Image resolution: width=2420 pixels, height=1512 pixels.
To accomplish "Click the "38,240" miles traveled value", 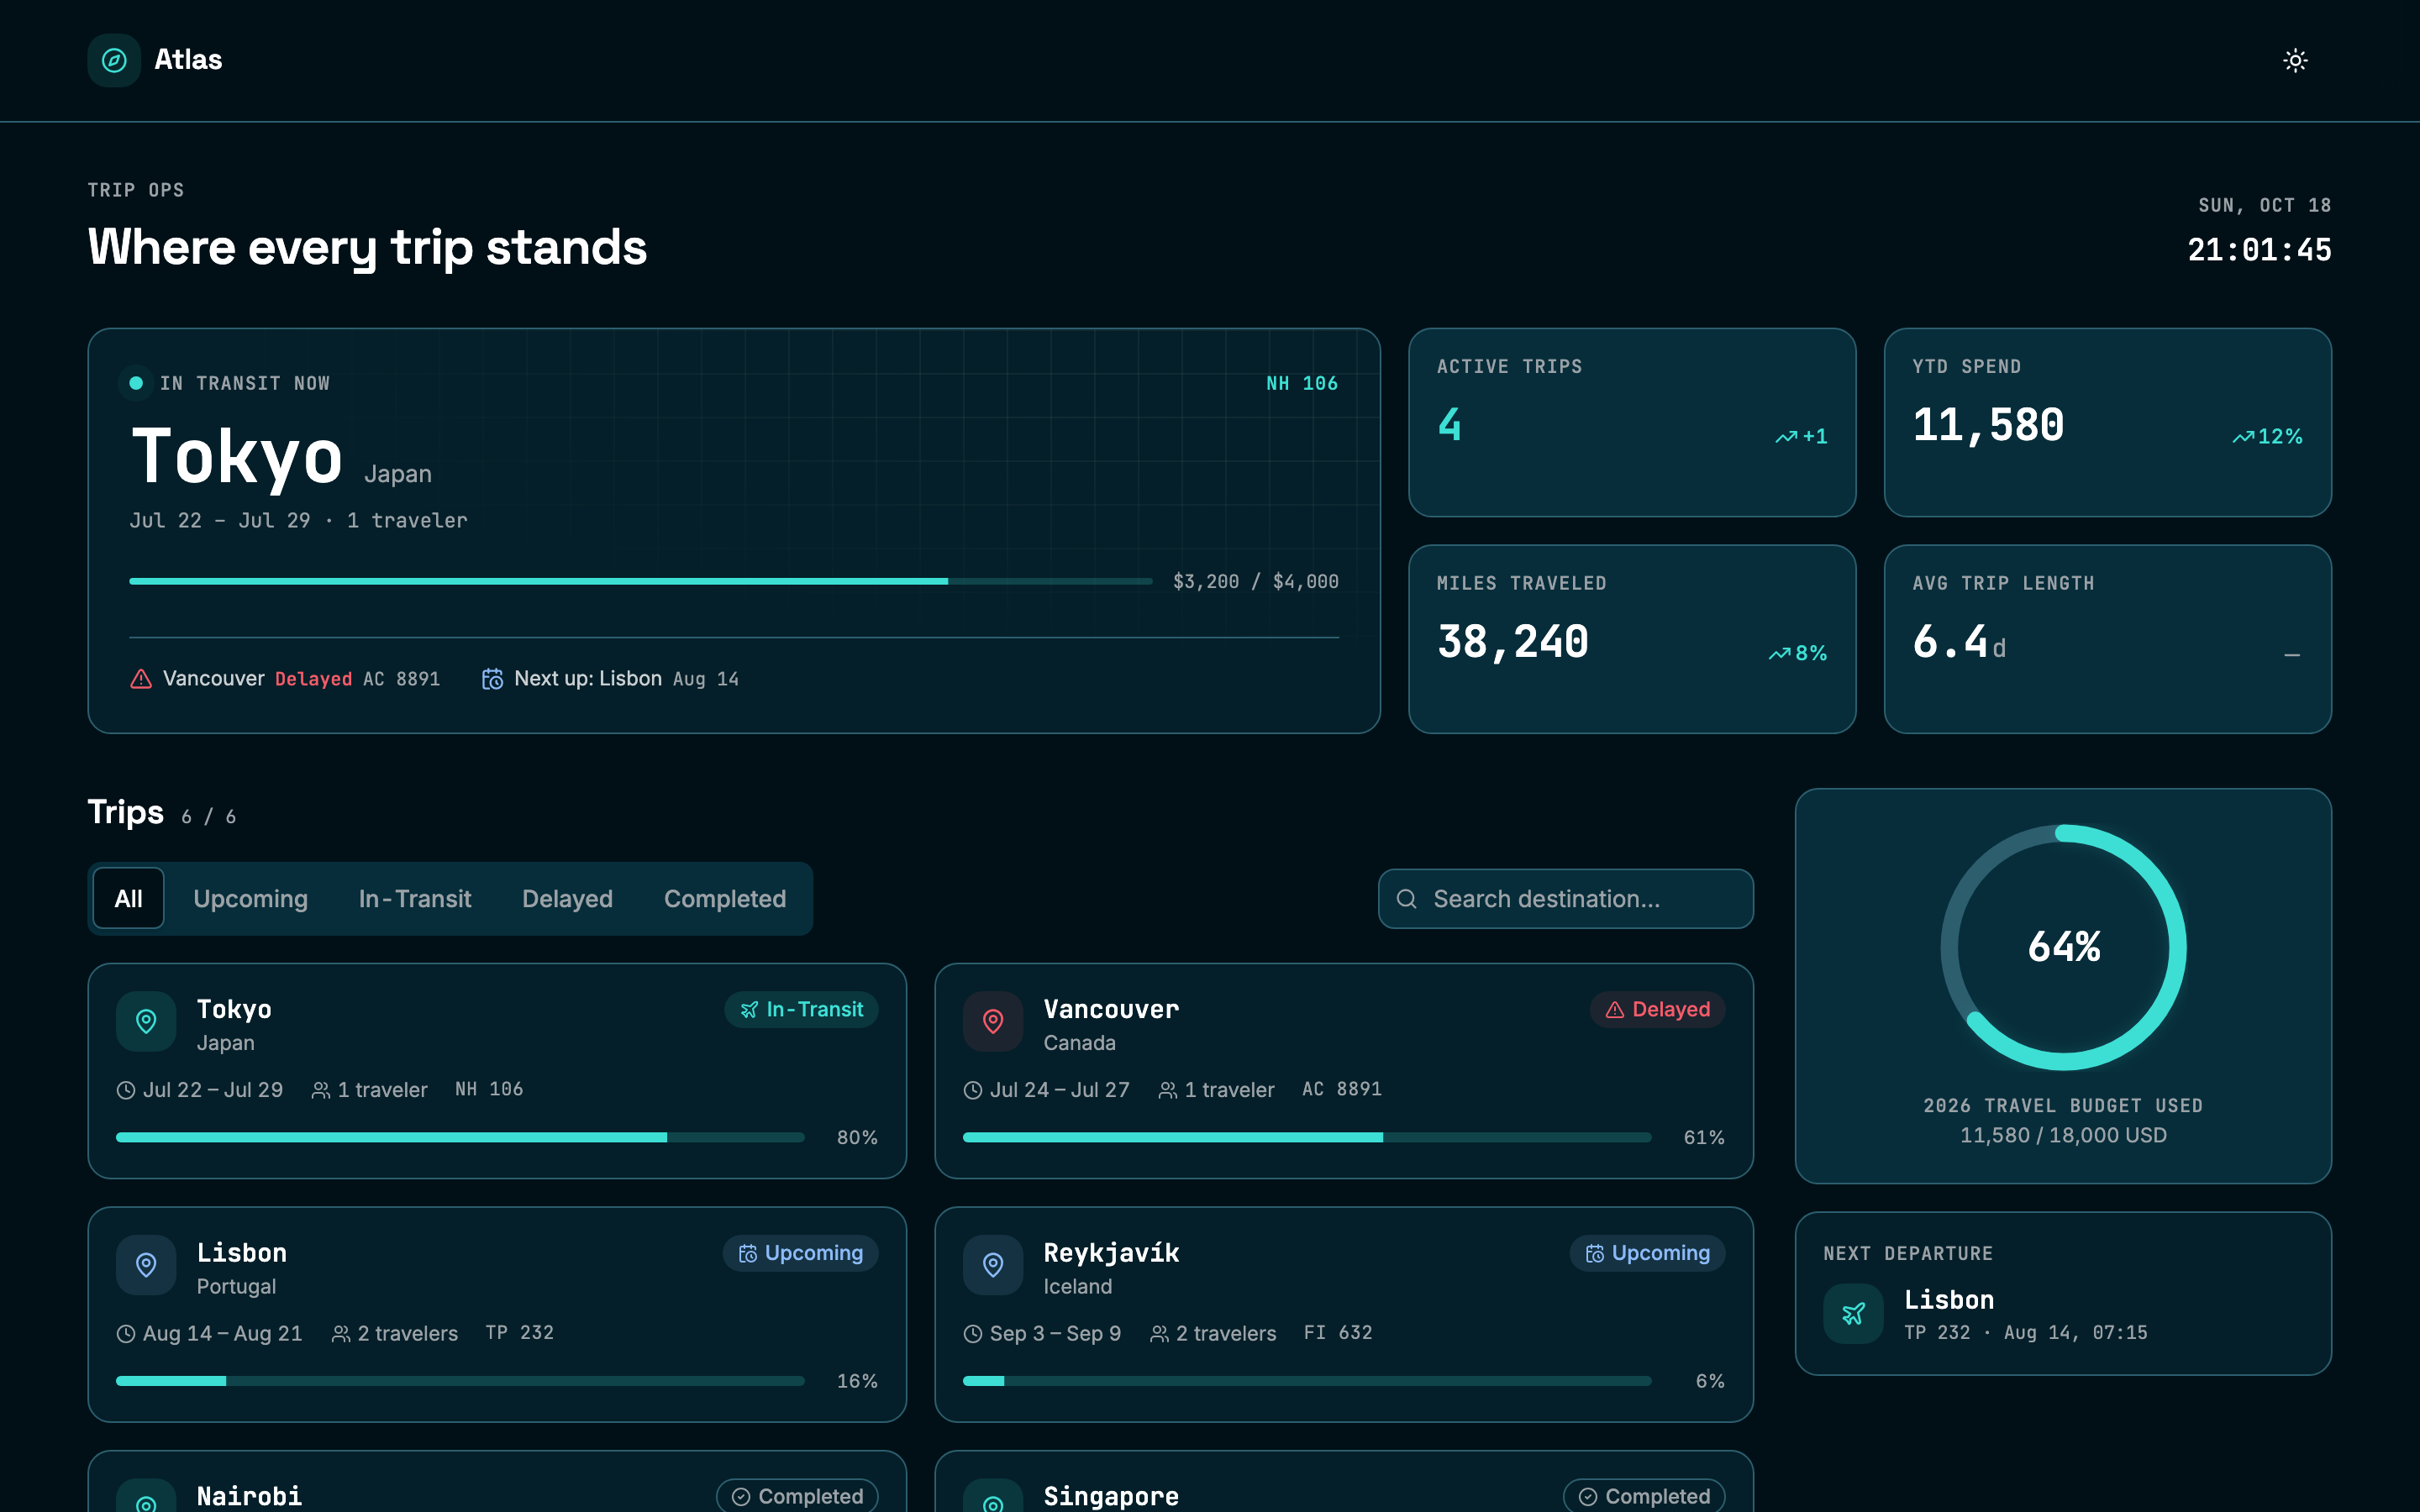I will click(1513, 641).
